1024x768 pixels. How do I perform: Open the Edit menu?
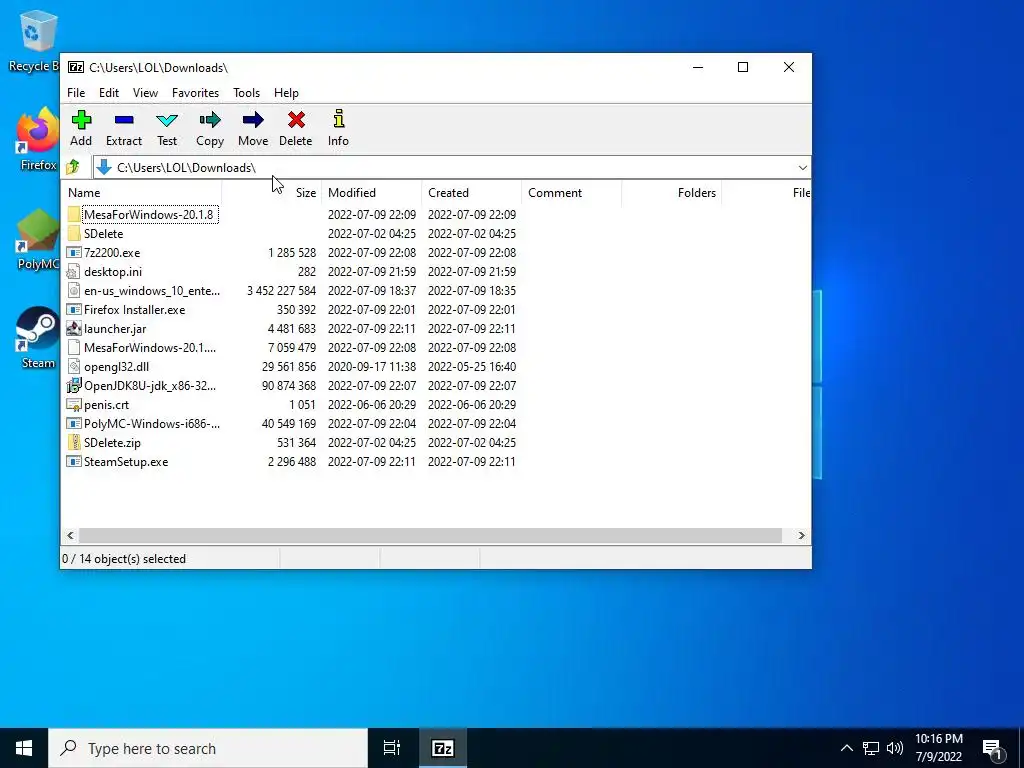(109, 93)
